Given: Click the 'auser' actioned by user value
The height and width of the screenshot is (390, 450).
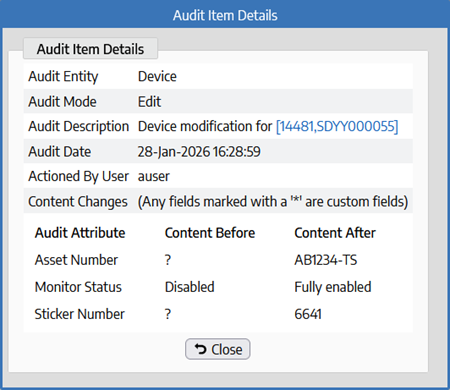Looking at the screenshot, I should (154, 176).
